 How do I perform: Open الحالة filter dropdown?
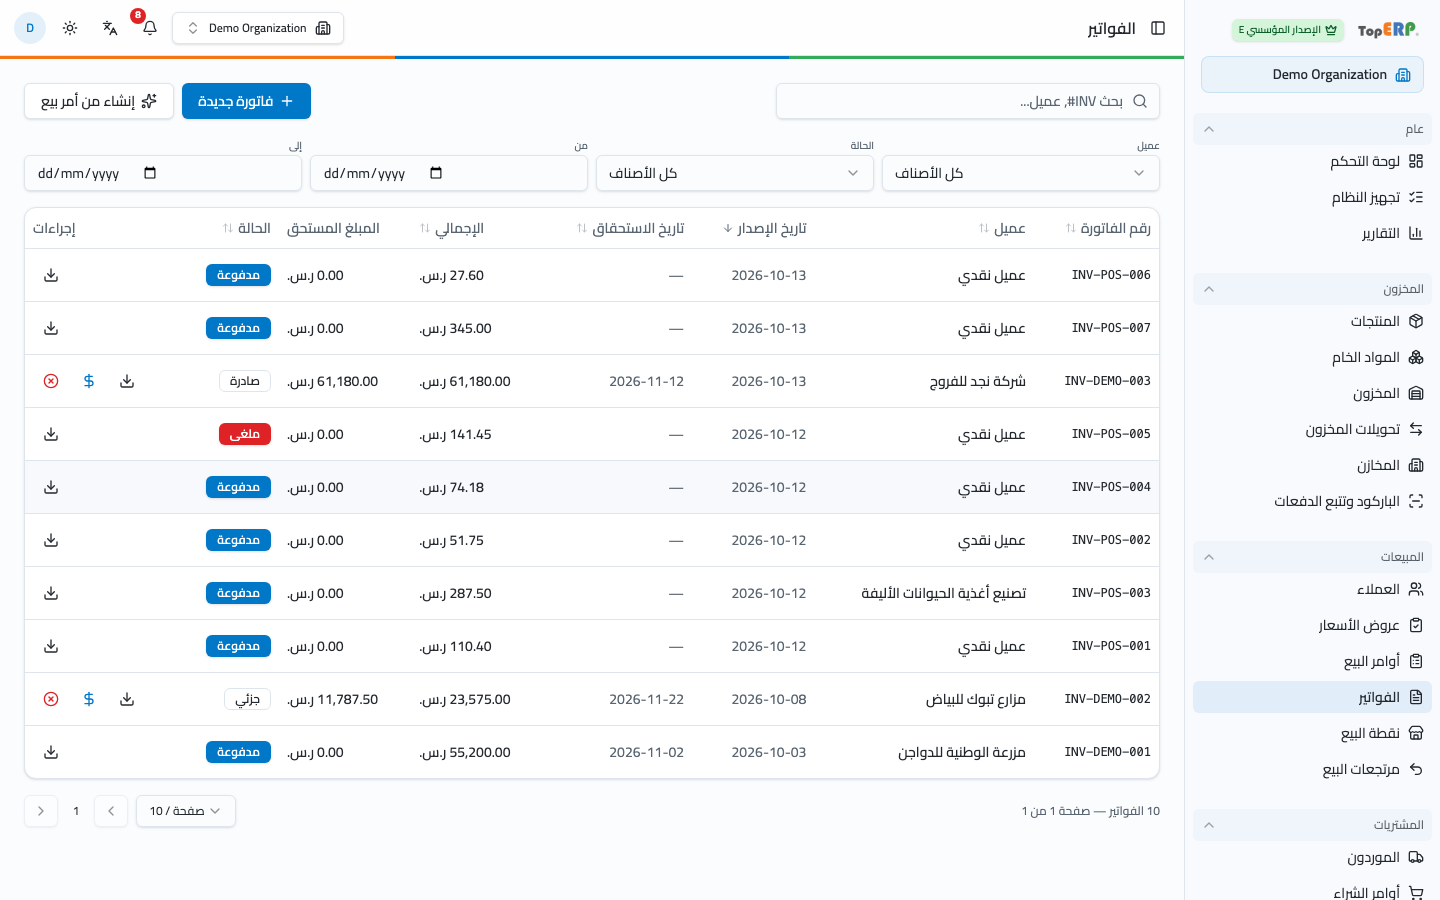(x=735, y=173)
